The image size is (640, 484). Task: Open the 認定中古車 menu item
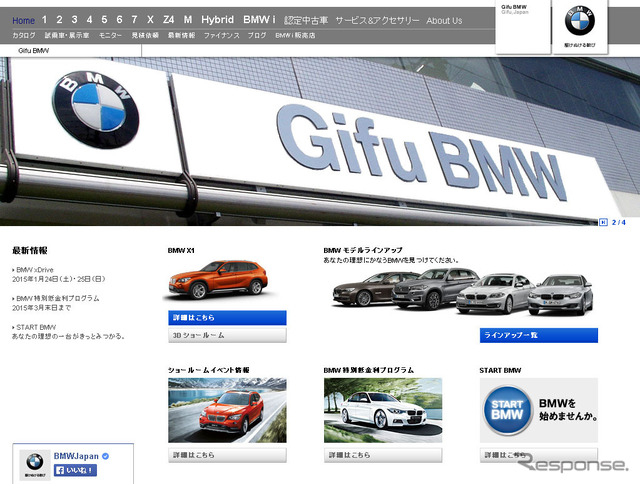[x=306, y=20]
